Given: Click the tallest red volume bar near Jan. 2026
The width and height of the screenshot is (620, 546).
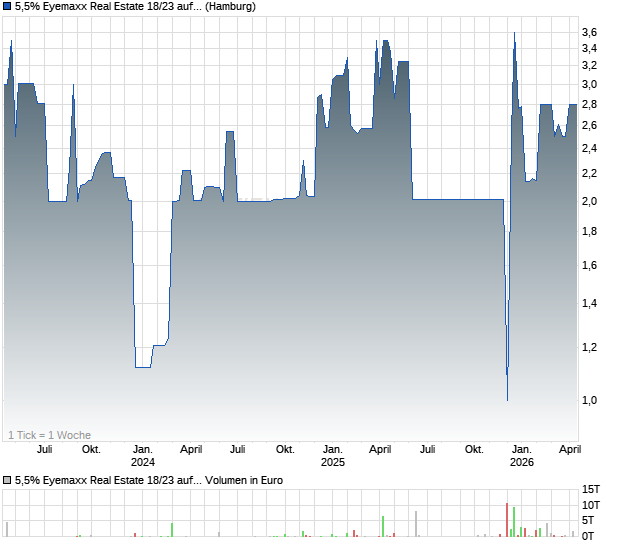Looking at the screenshot, I should (x=507, y=520).
